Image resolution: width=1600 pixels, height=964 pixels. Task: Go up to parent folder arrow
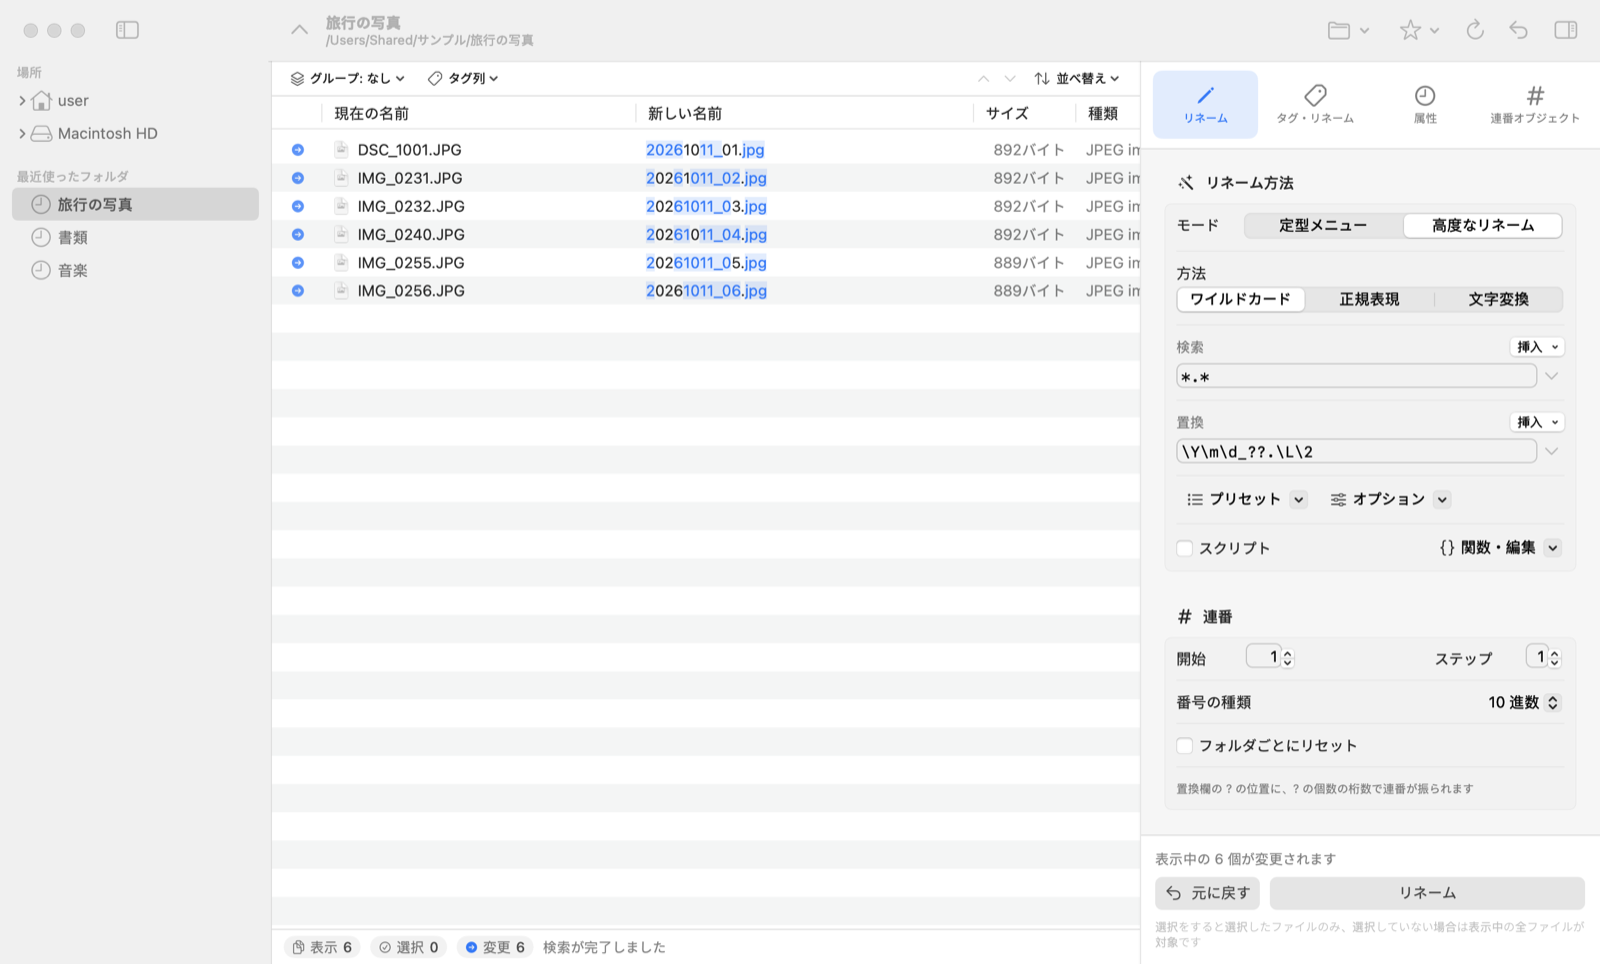299,30
